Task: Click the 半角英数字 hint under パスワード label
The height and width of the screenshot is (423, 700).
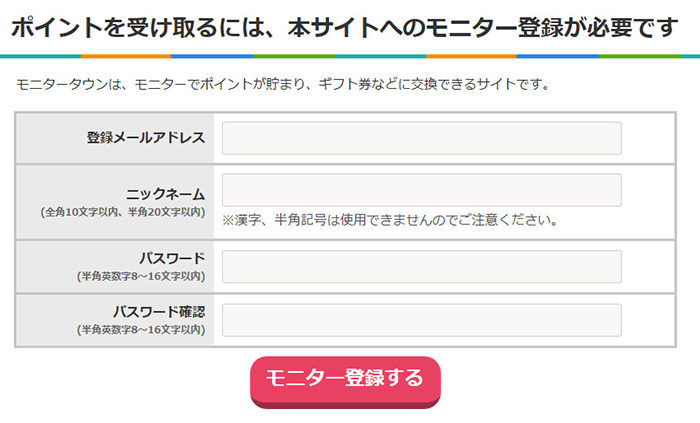Action: click(140, 276)
